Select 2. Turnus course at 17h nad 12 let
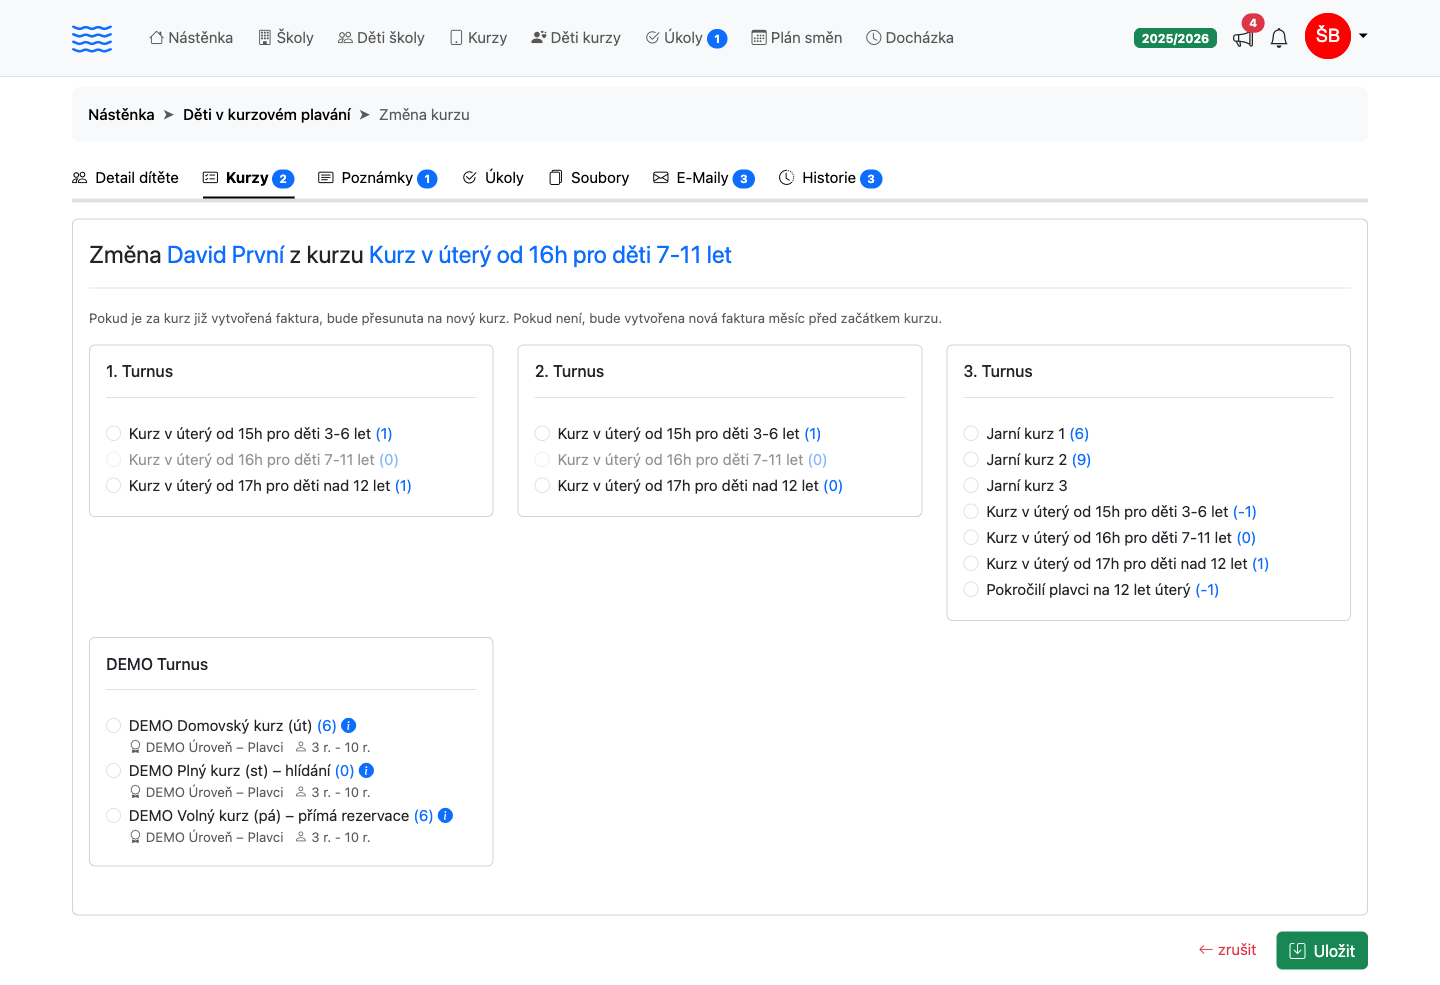Screen dimensions: 1440x985 coord(542,486)
